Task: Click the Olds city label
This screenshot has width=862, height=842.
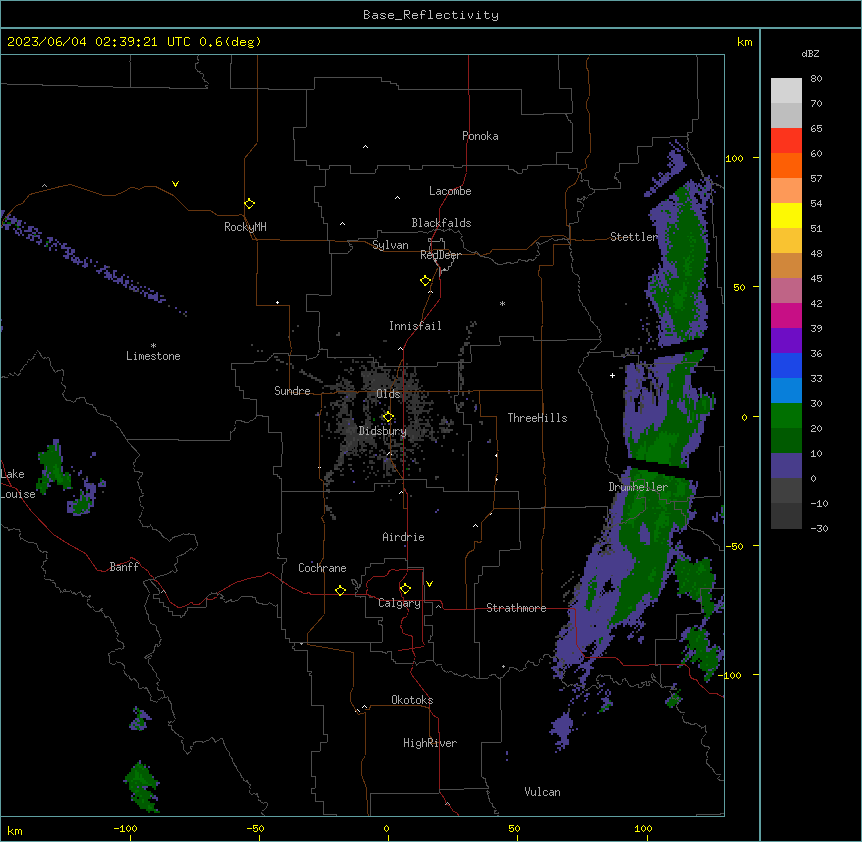Action: coord(388,394)
